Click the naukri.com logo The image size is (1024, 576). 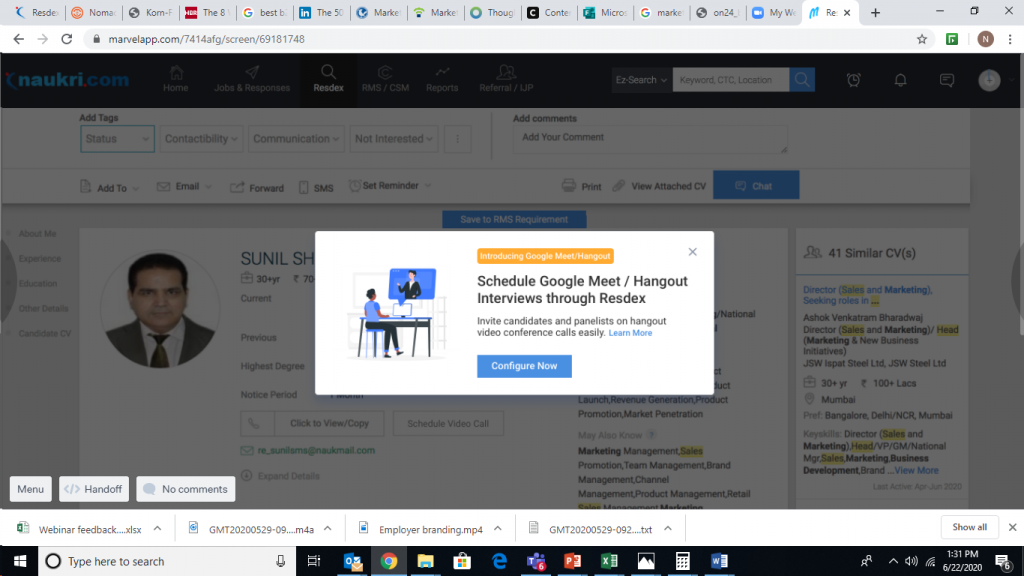[67, 80]
